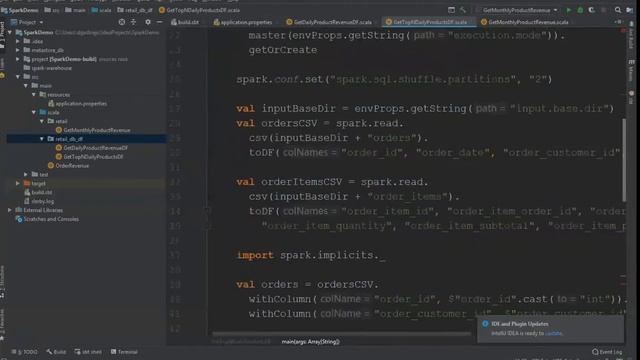The image size is (640, 360).
Task: Click the Collapse All icon in Project panel
Action: point(133,22)
